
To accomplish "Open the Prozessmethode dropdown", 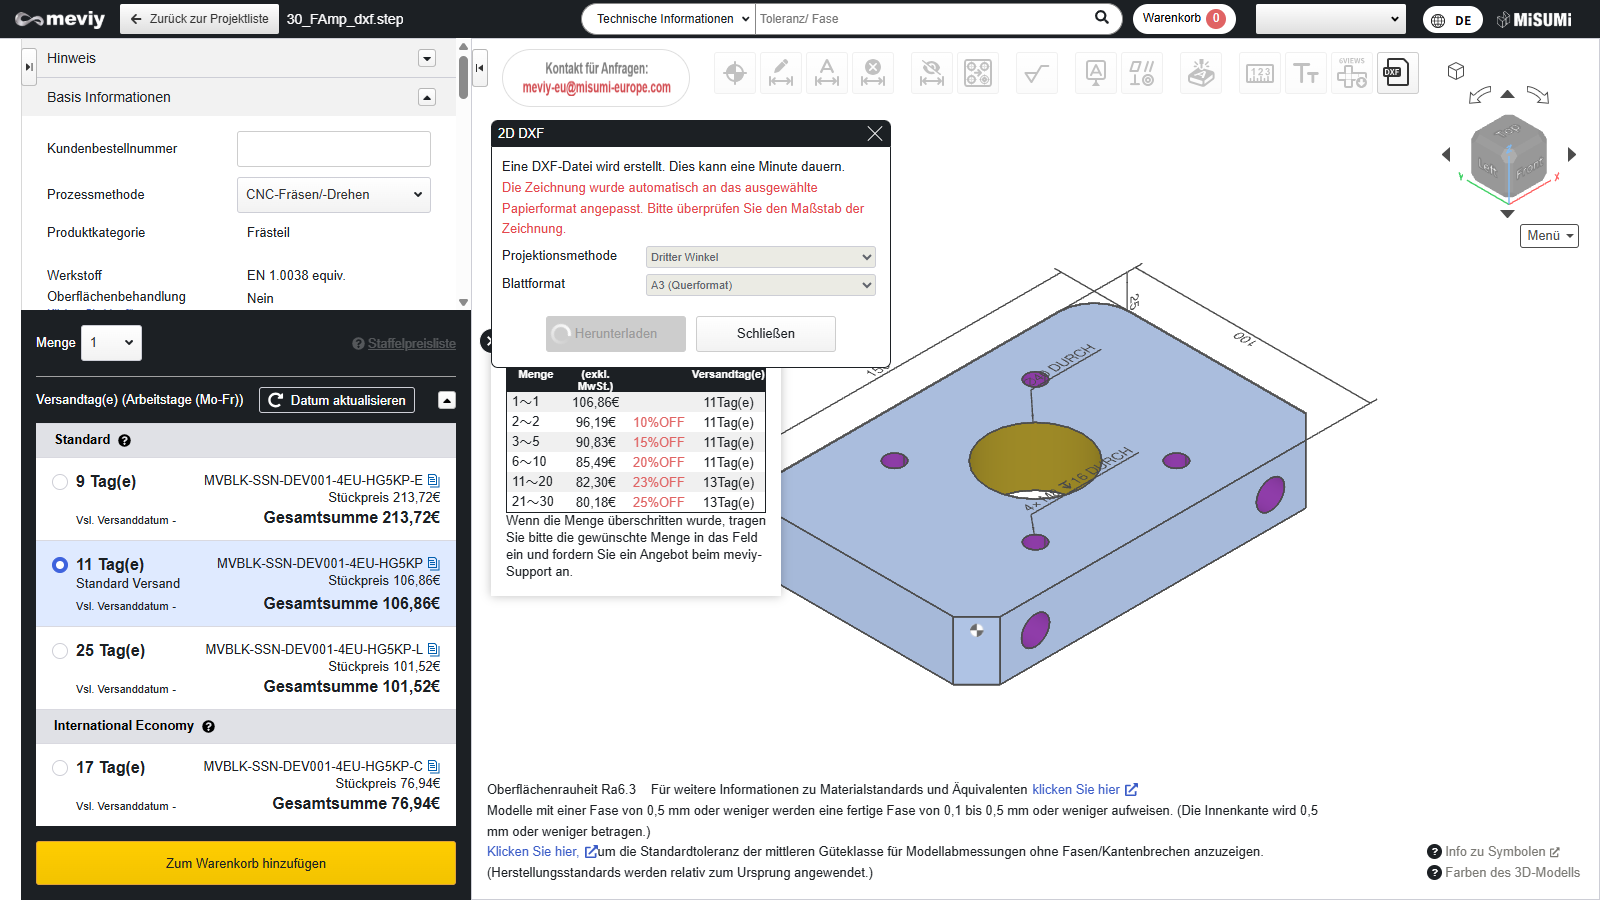I will click(333, 195).
